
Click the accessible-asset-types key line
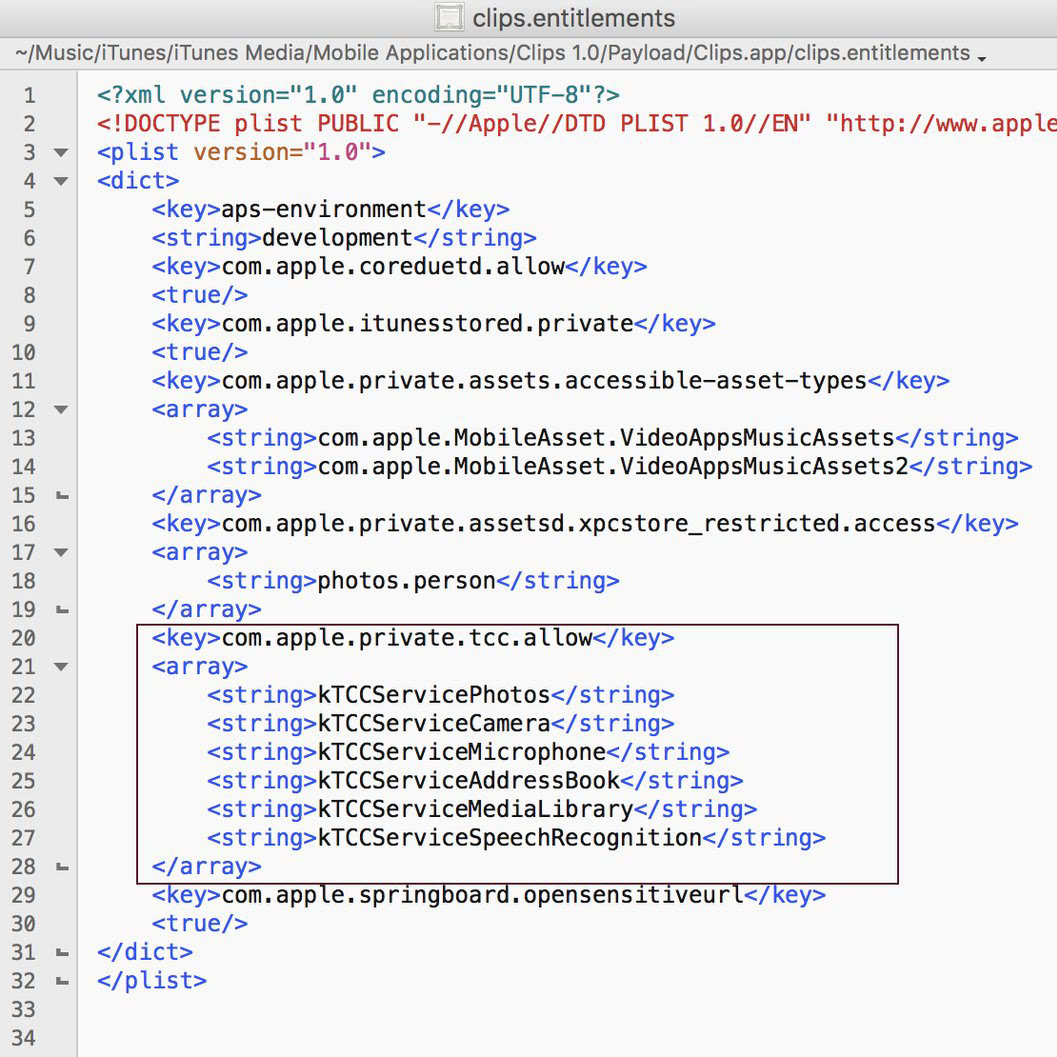551,381
